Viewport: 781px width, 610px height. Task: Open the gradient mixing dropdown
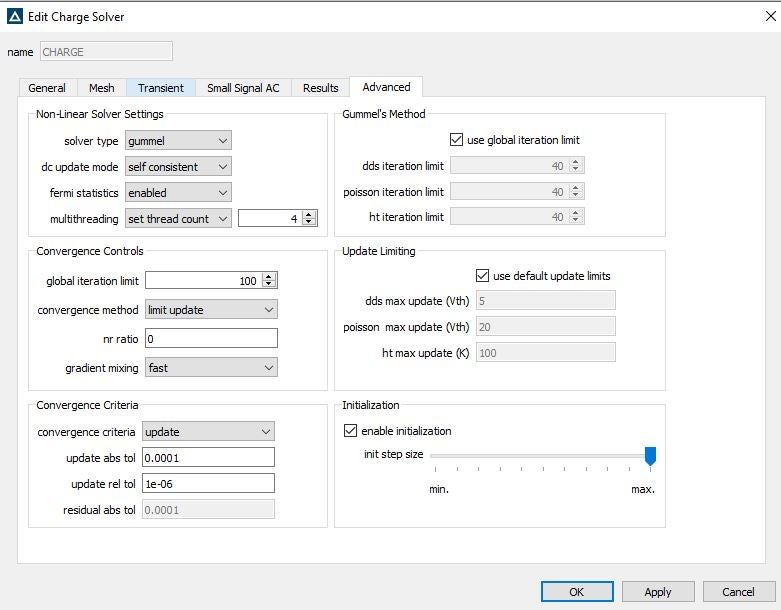(211, 368)
